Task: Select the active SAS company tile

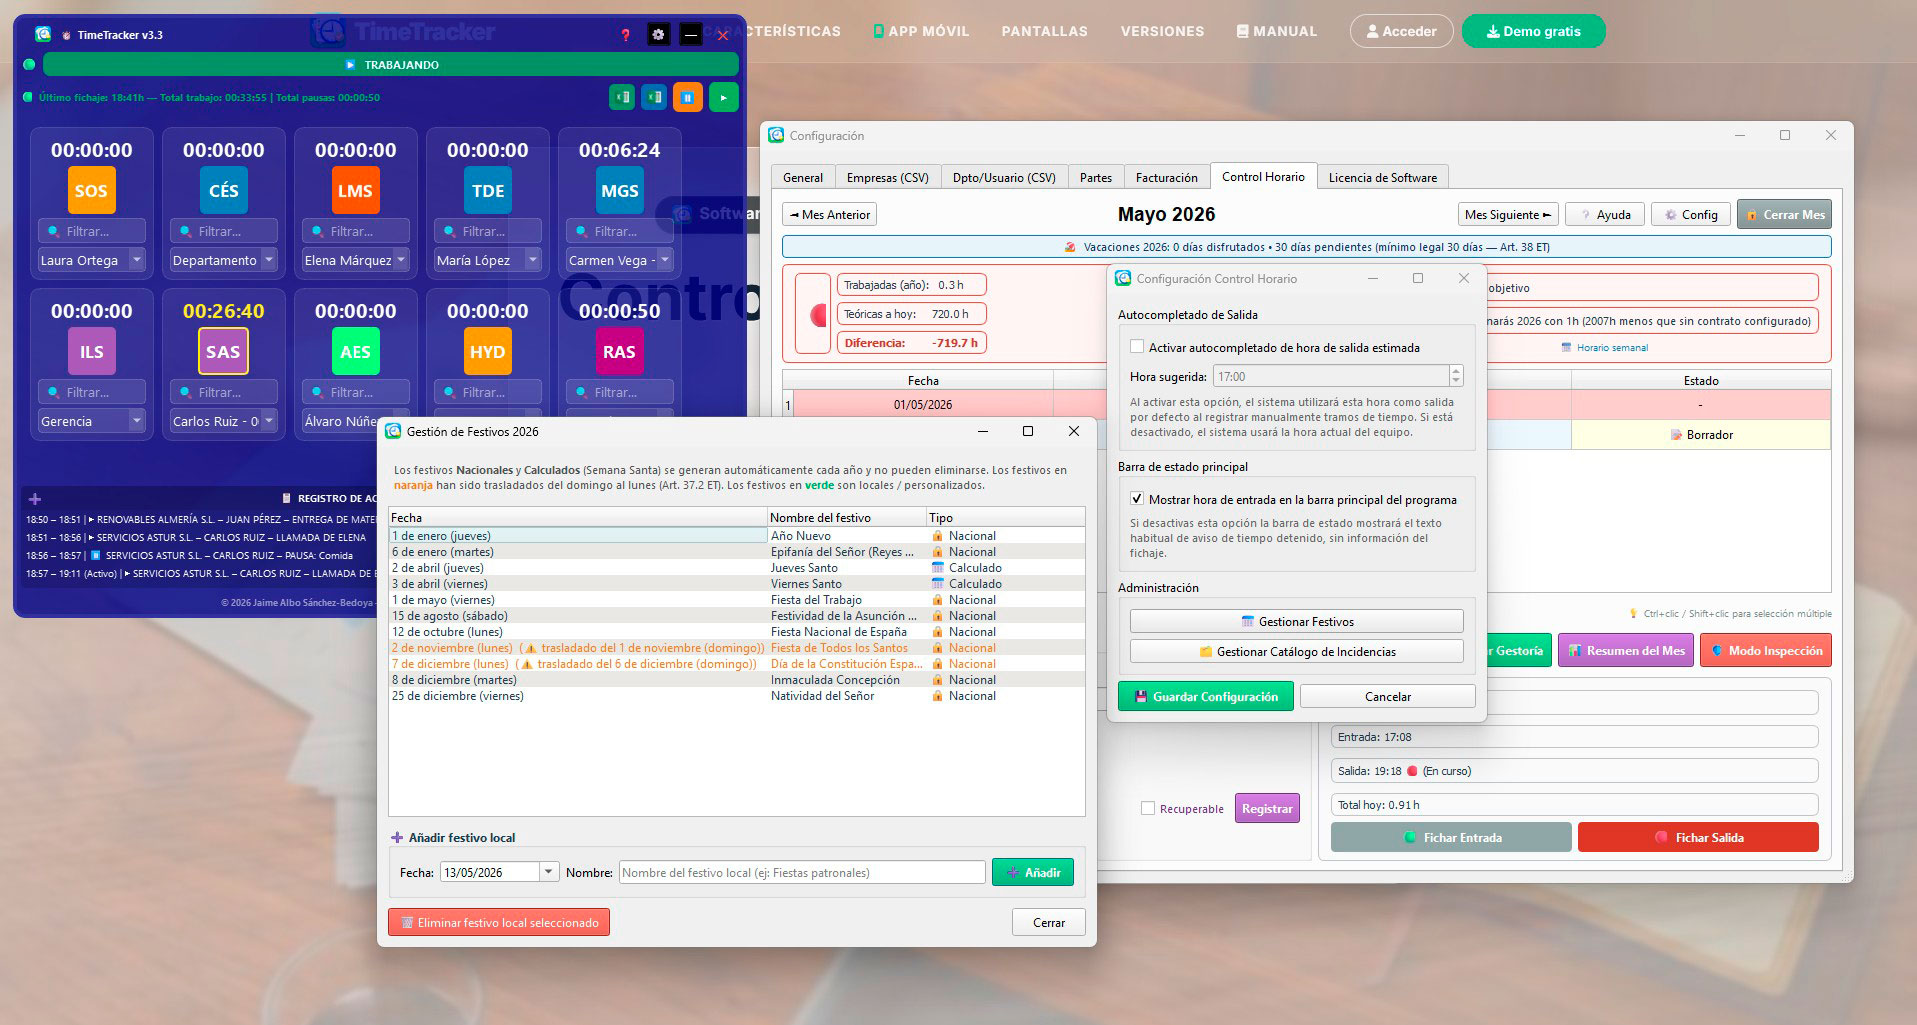Action: pyautogui.click(x=223, y=351)
